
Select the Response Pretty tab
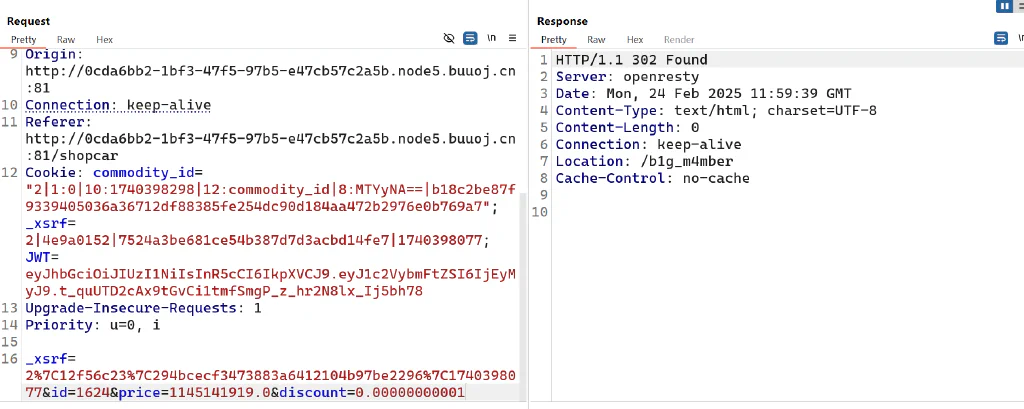coord(554,40)
